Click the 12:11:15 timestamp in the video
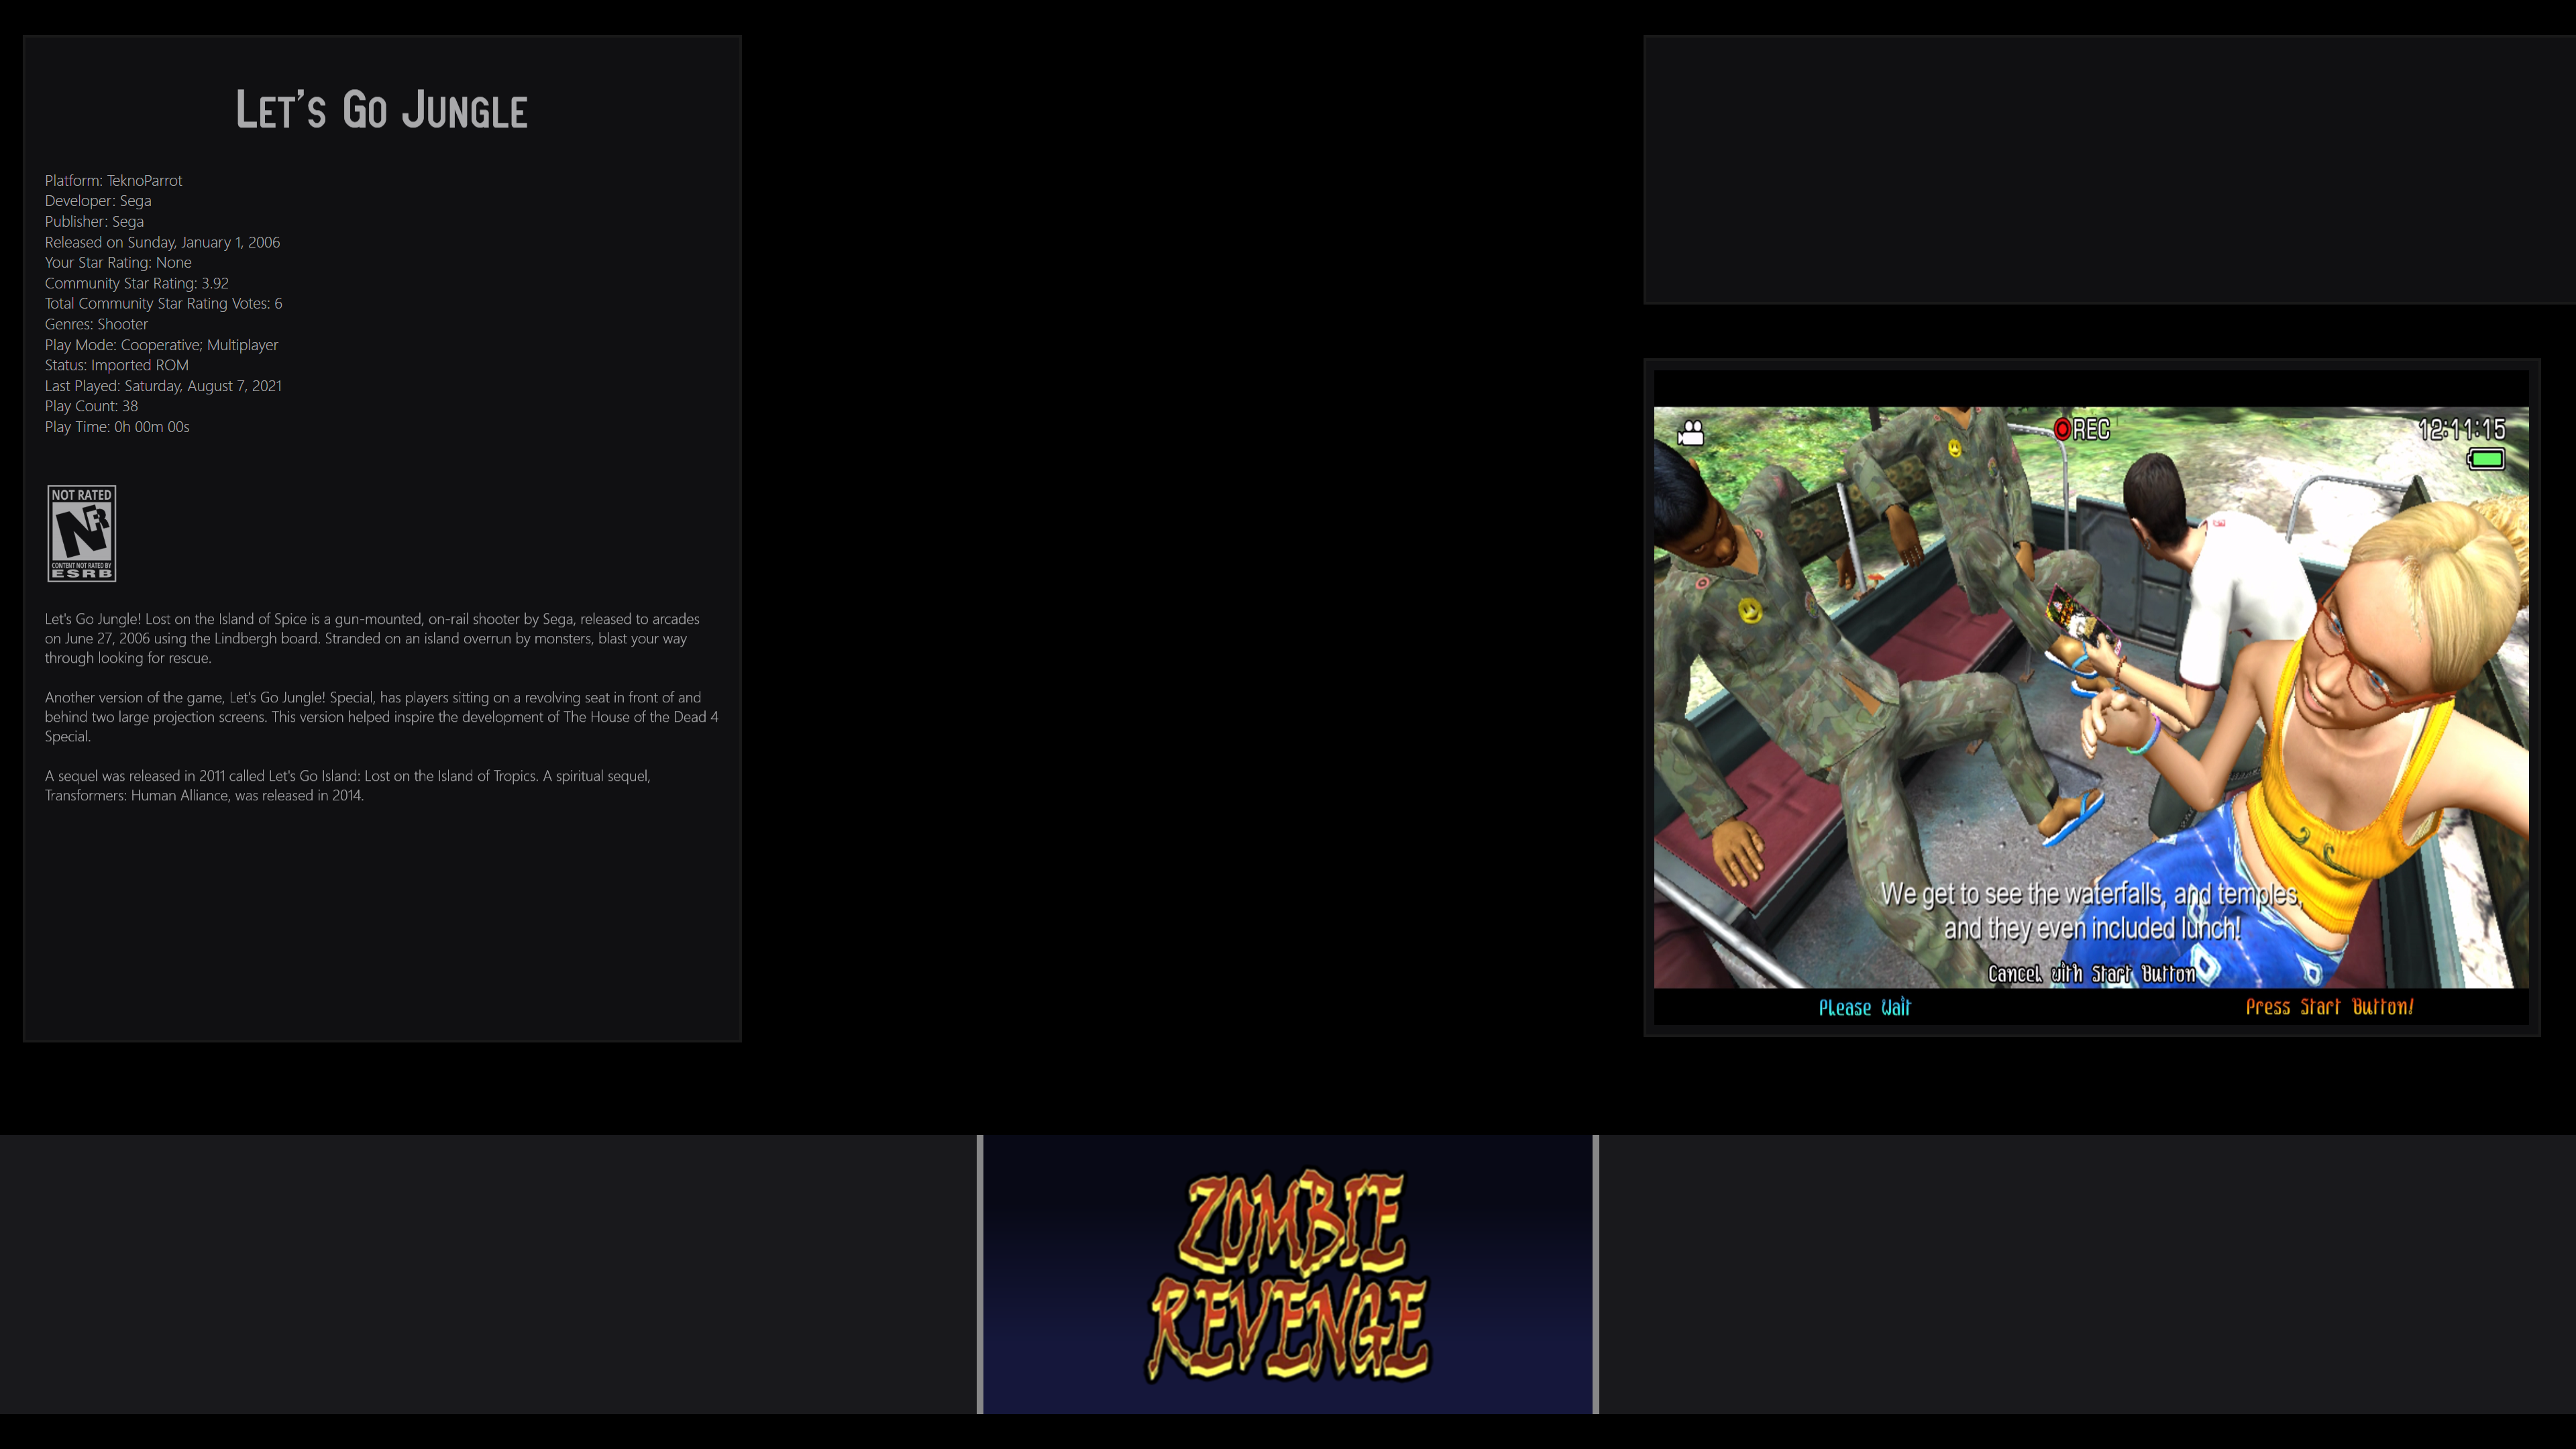Viewport: 2576px width, 1449px height. [2461, 429]
